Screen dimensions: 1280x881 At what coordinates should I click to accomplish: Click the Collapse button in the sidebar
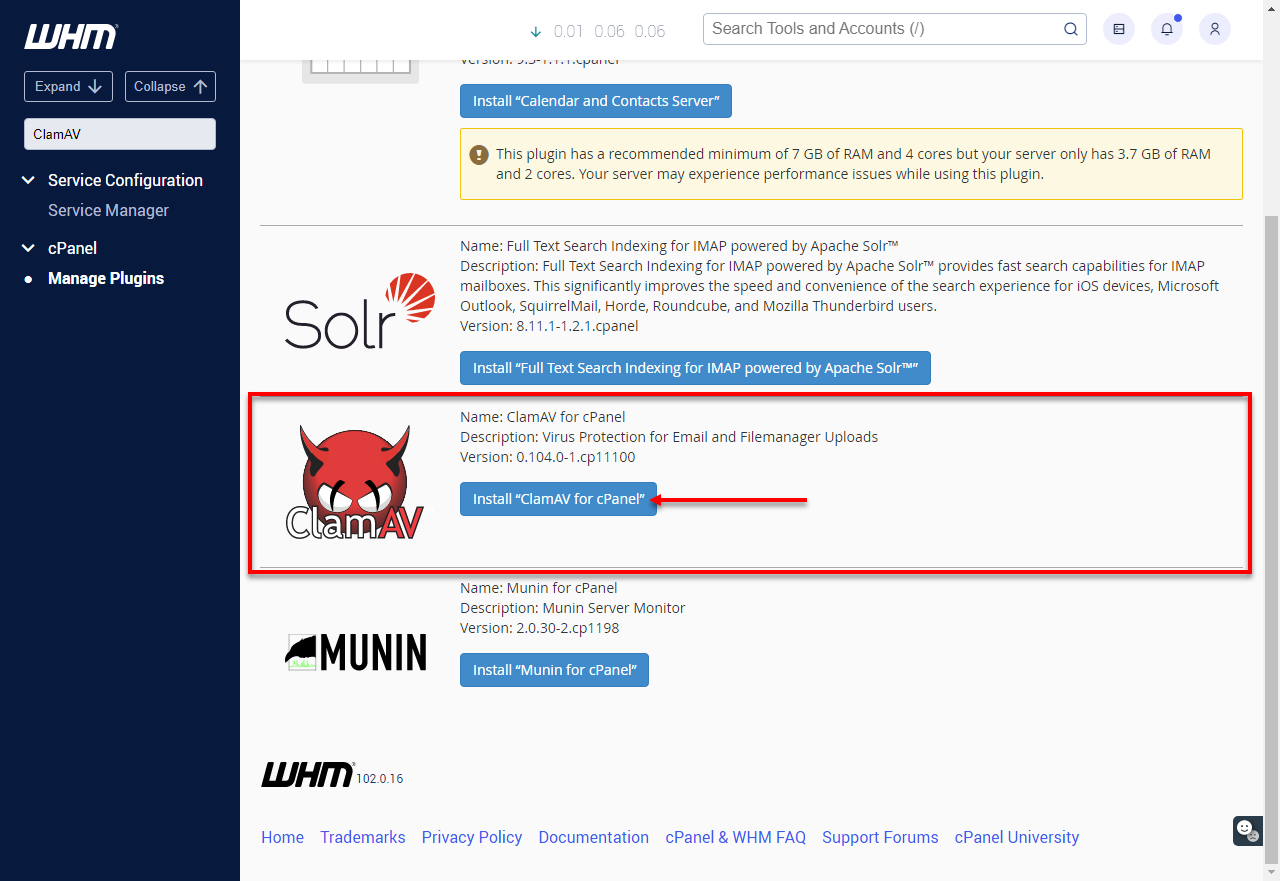coord(170,86)
